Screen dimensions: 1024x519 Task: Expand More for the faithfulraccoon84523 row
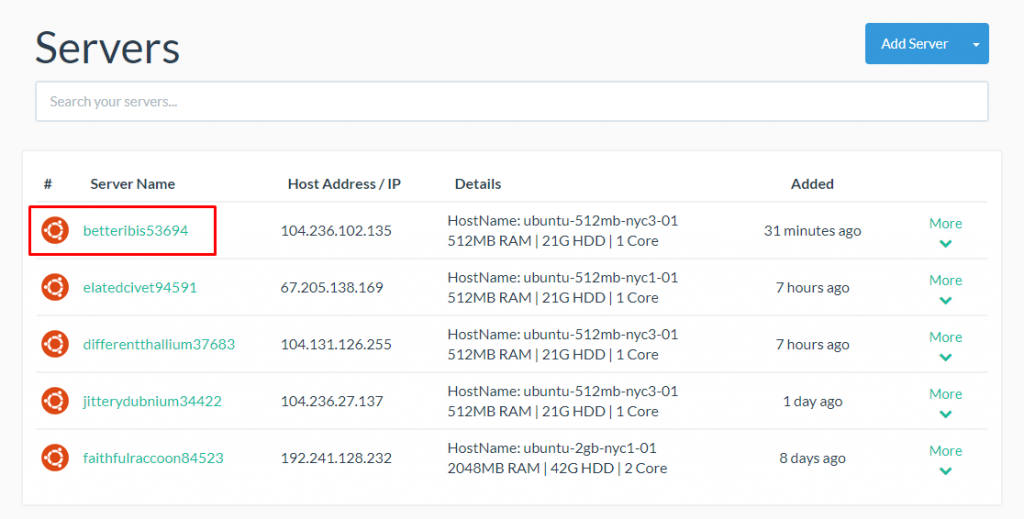[x=945, y=460]
